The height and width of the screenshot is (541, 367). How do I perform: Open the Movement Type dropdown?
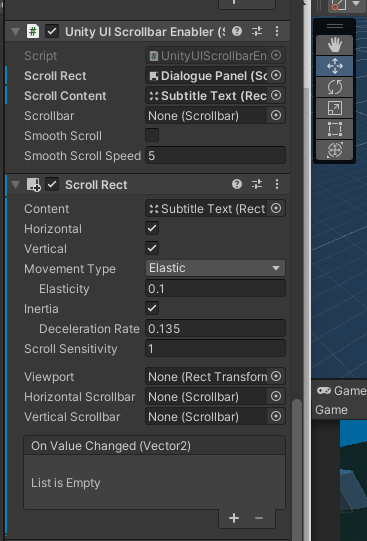click(x=215, y=268)
